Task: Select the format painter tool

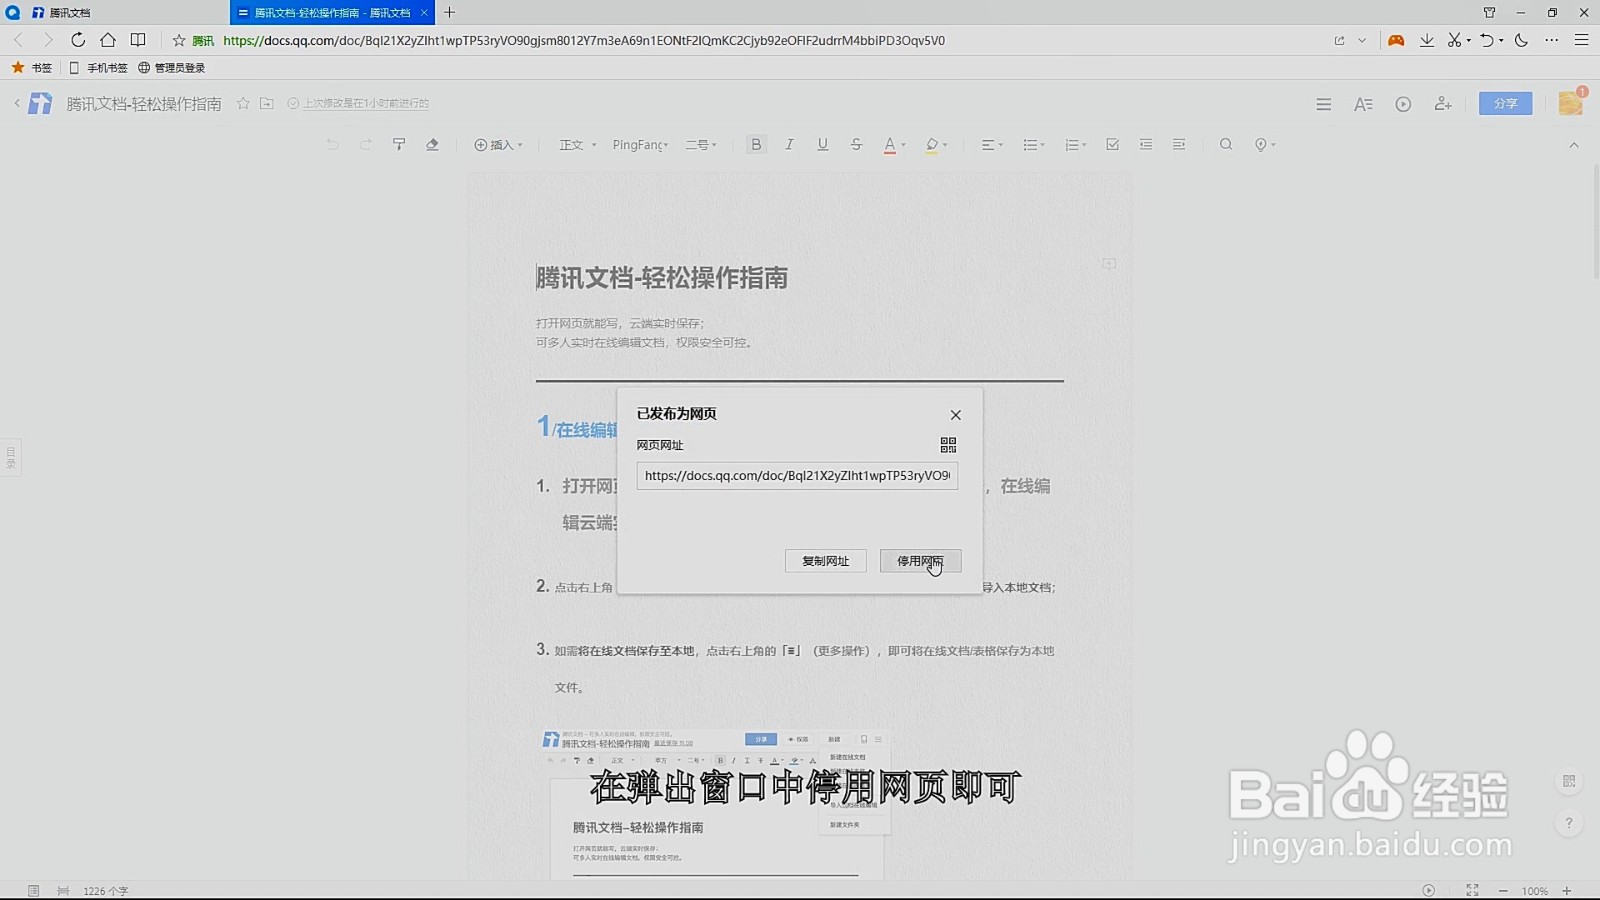Action: pyautogui.click(x=399, y=145)
